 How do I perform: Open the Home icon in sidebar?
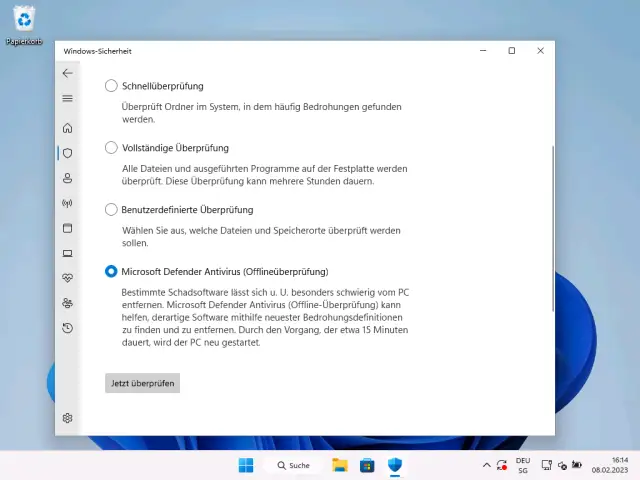tap(68, 128)
